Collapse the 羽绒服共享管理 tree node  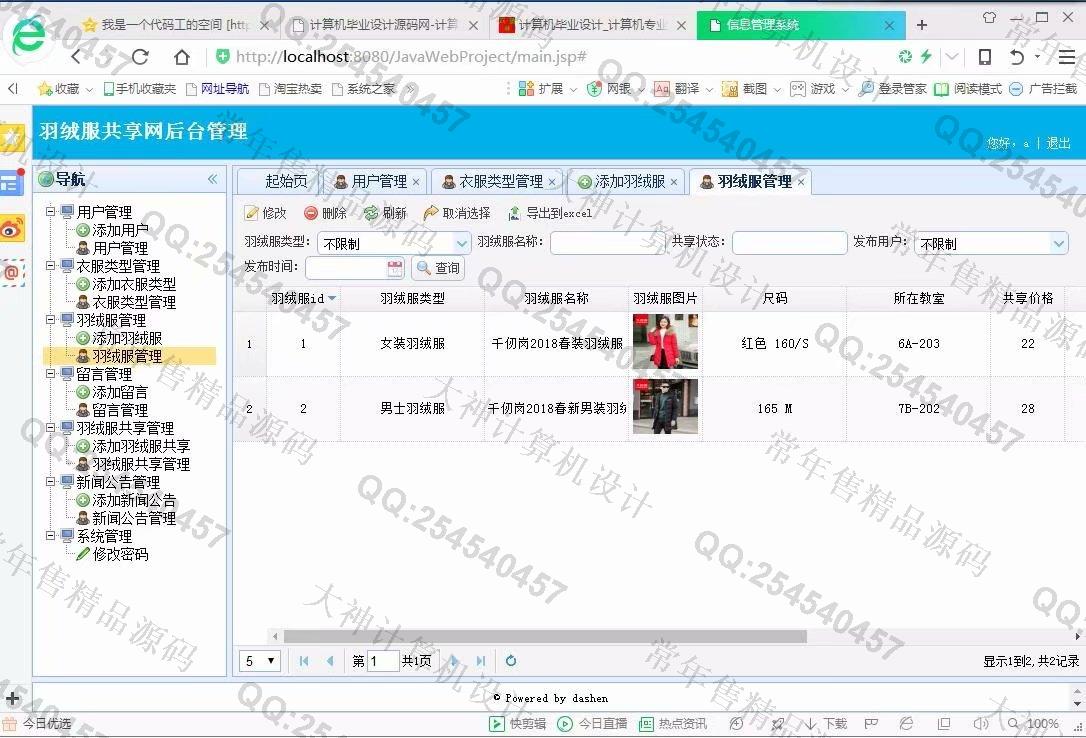(x=51, y=427)
